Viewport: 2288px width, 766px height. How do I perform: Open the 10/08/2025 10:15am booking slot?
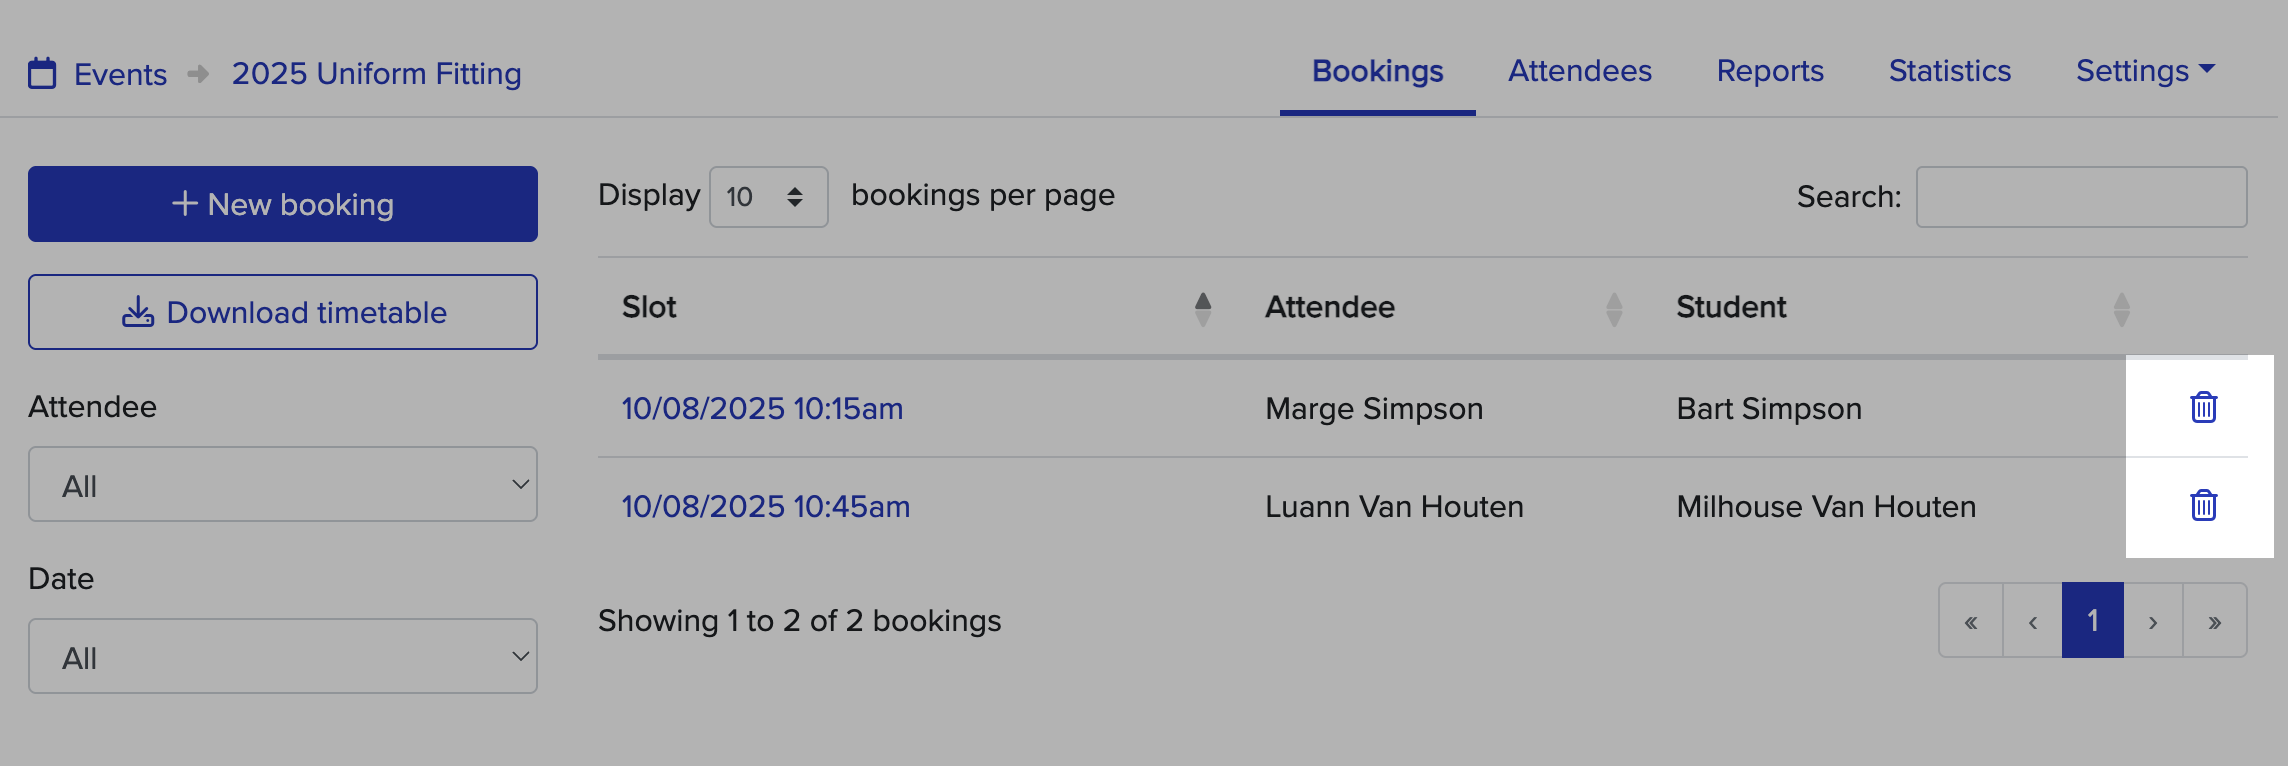[x=762, y=407]
